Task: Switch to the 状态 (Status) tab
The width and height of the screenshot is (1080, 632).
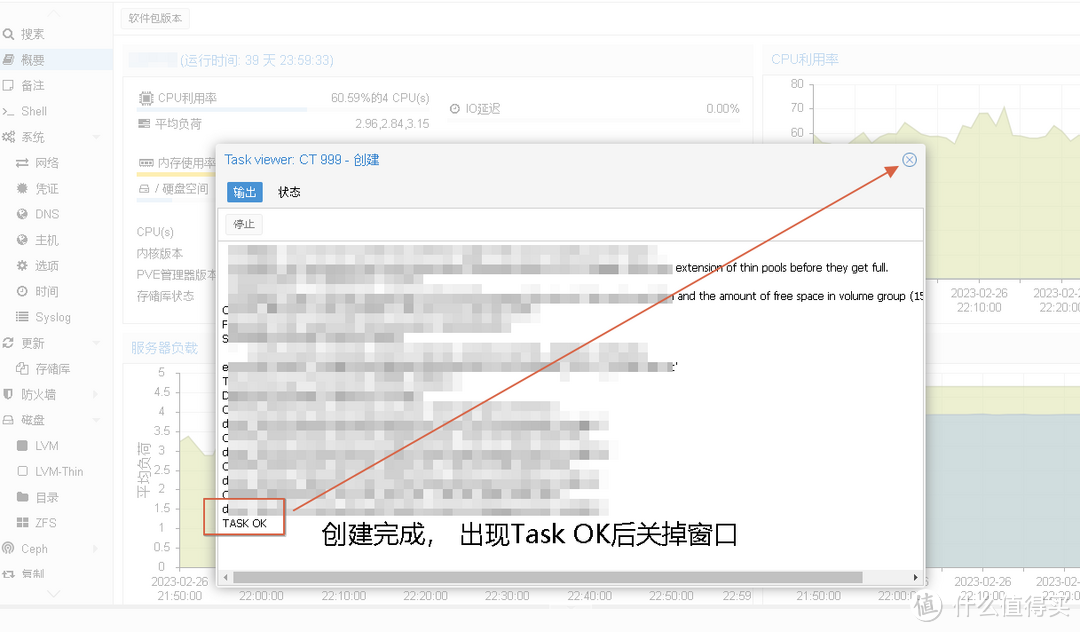Action: tap(289, 191)
